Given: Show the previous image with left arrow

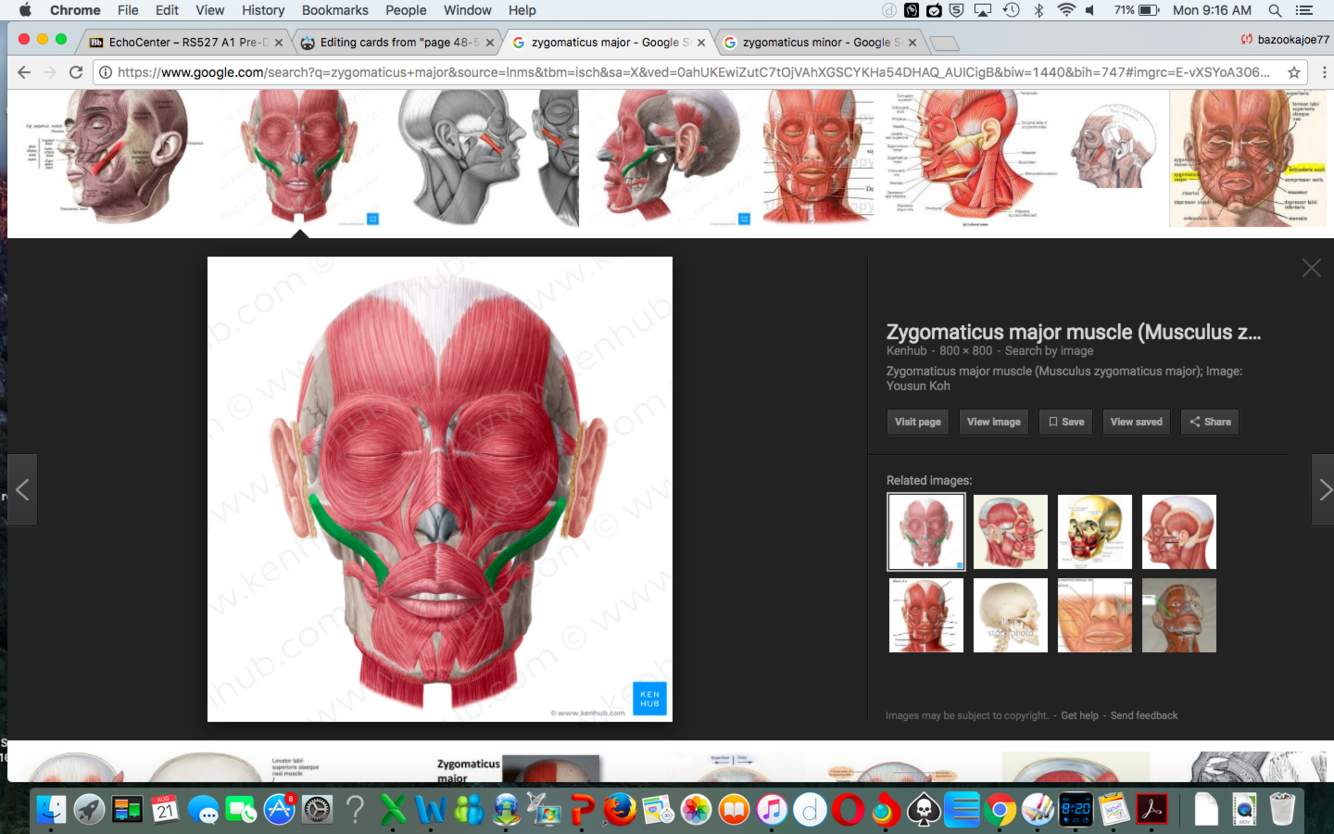Looking at the screenshot, I should point(22,490).
